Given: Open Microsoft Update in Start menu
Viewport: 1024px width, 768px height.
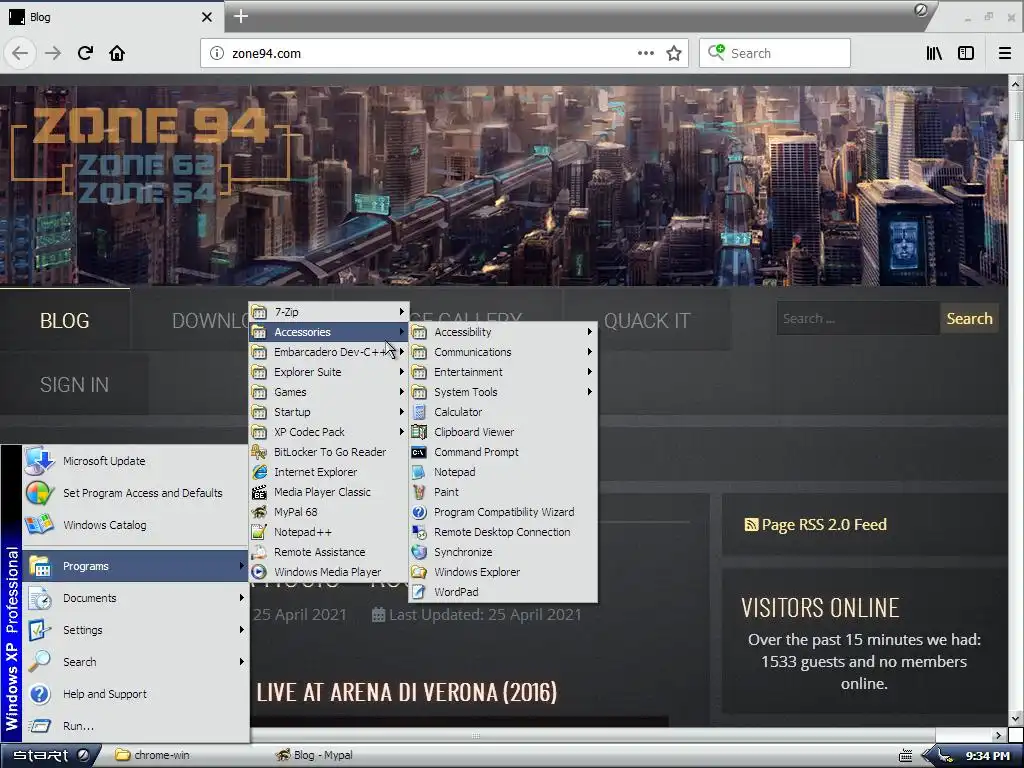Looking at the screenshot, I should coord(136,461).
